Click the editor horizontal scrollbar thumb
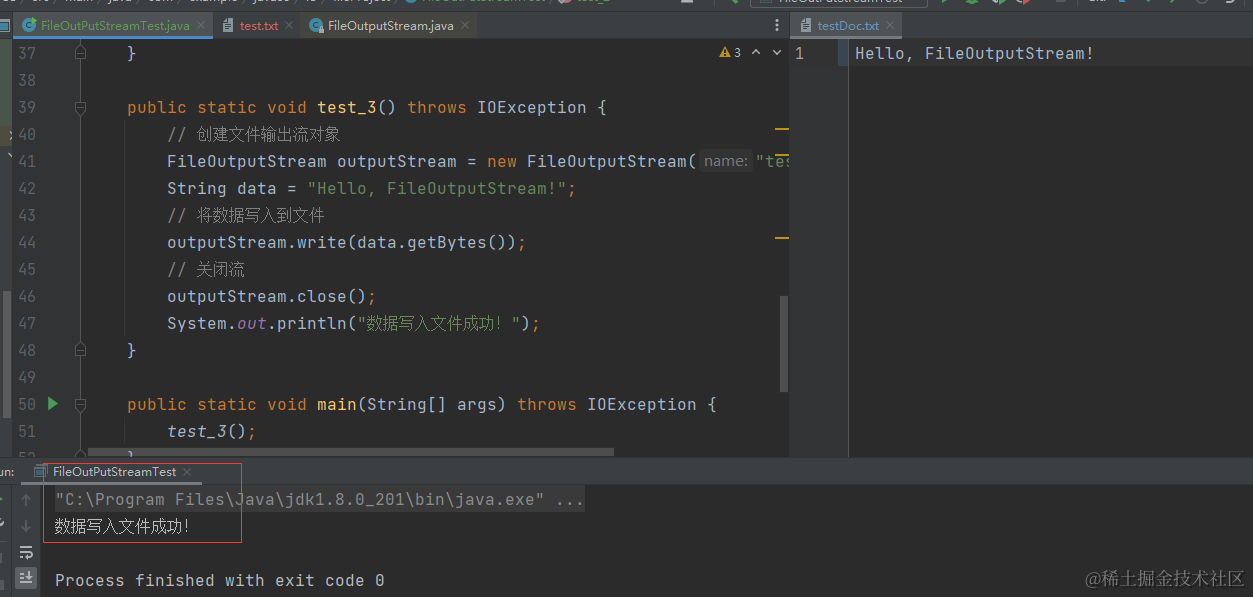The image size is (1253, 597). click(x=352, y=453)
